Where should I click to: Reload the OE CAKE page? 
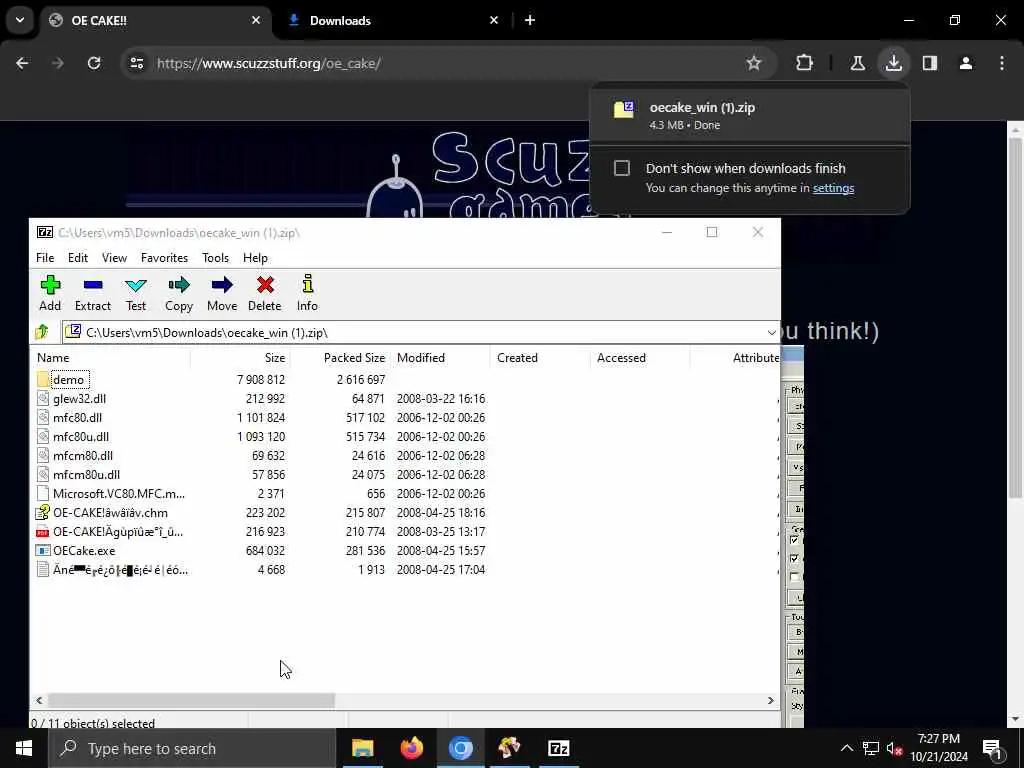click(94, 63)
